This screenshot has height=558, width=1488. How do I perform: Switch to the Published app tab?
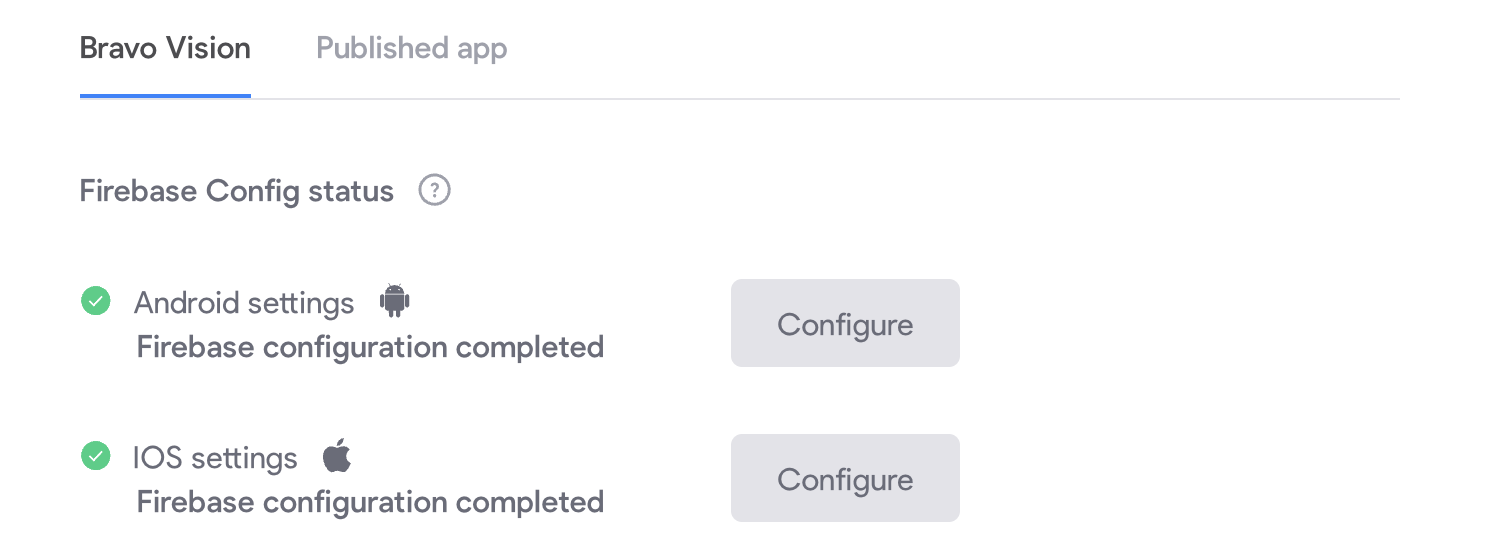(x=411, y=48)
